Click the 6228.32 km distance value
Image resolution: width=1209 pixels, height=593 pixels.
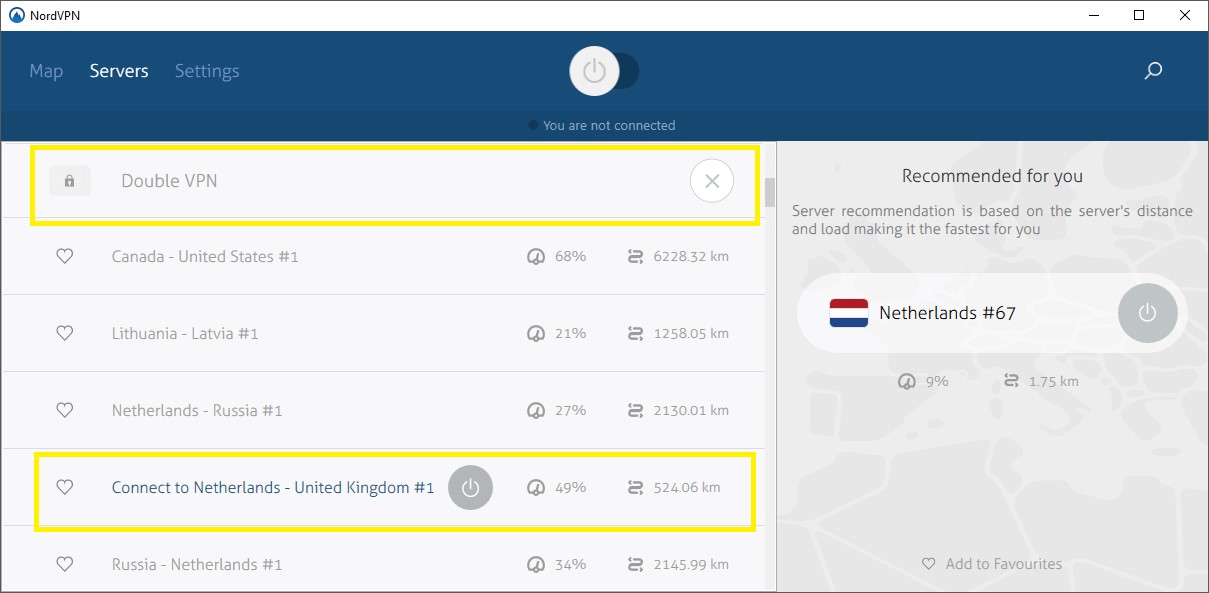click(691, 257)
